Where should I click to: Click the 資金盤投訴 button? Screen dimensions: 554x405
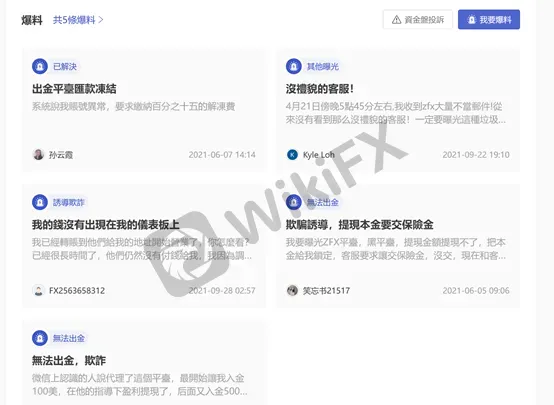[x=418, y=19]
